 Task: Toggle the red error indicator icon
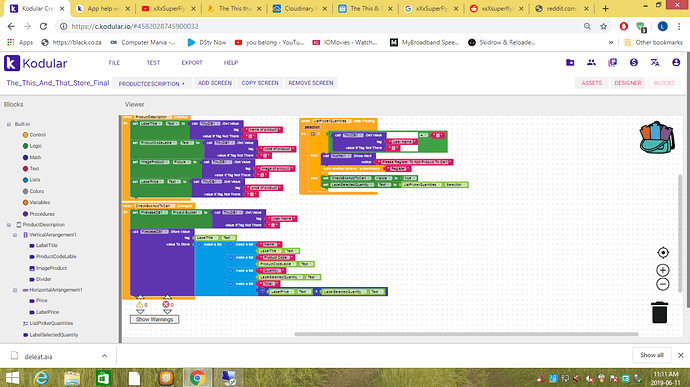(166, 305)
